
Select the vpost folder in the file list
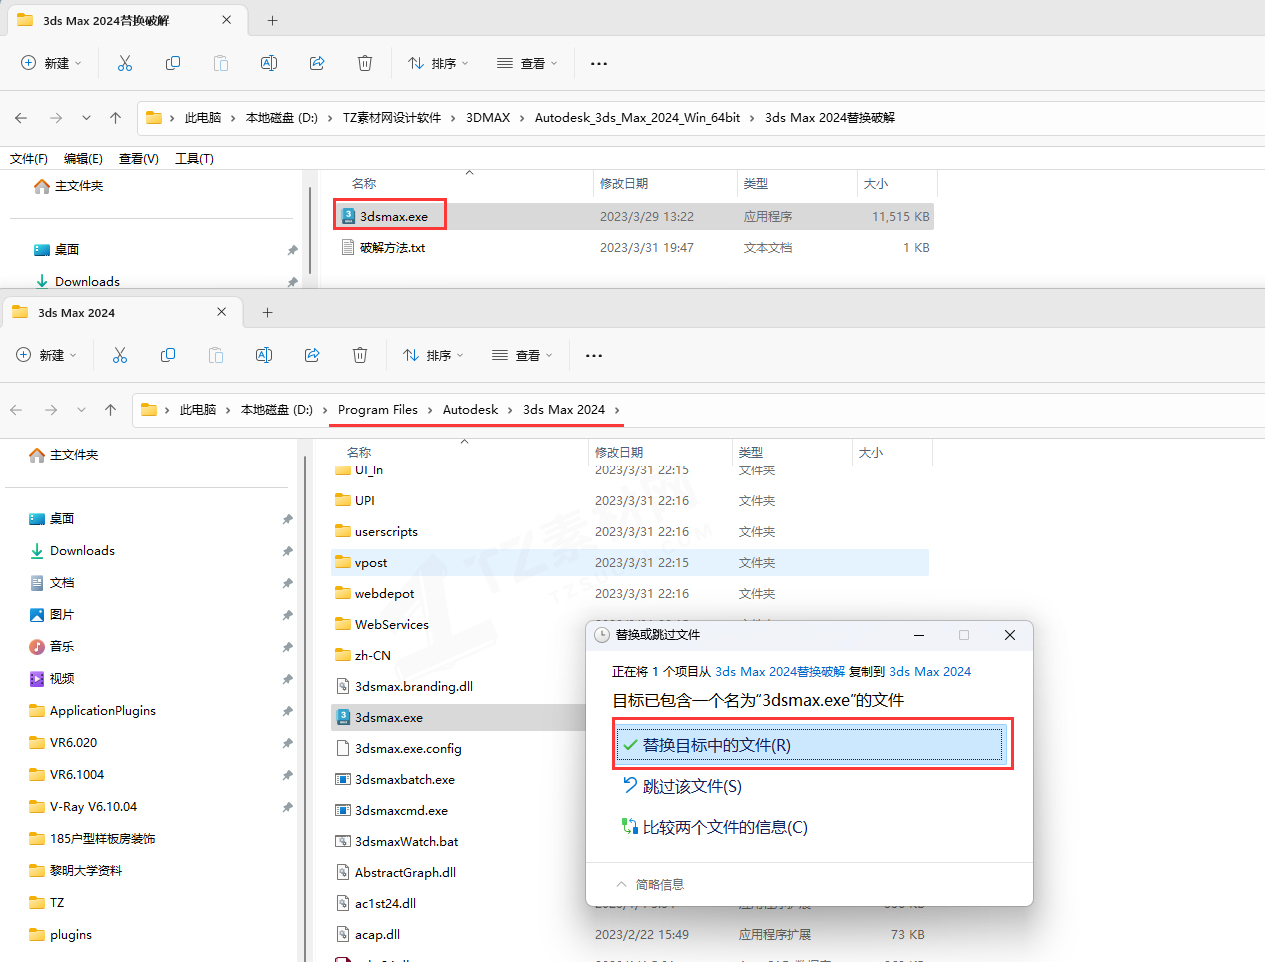(629, 563)
